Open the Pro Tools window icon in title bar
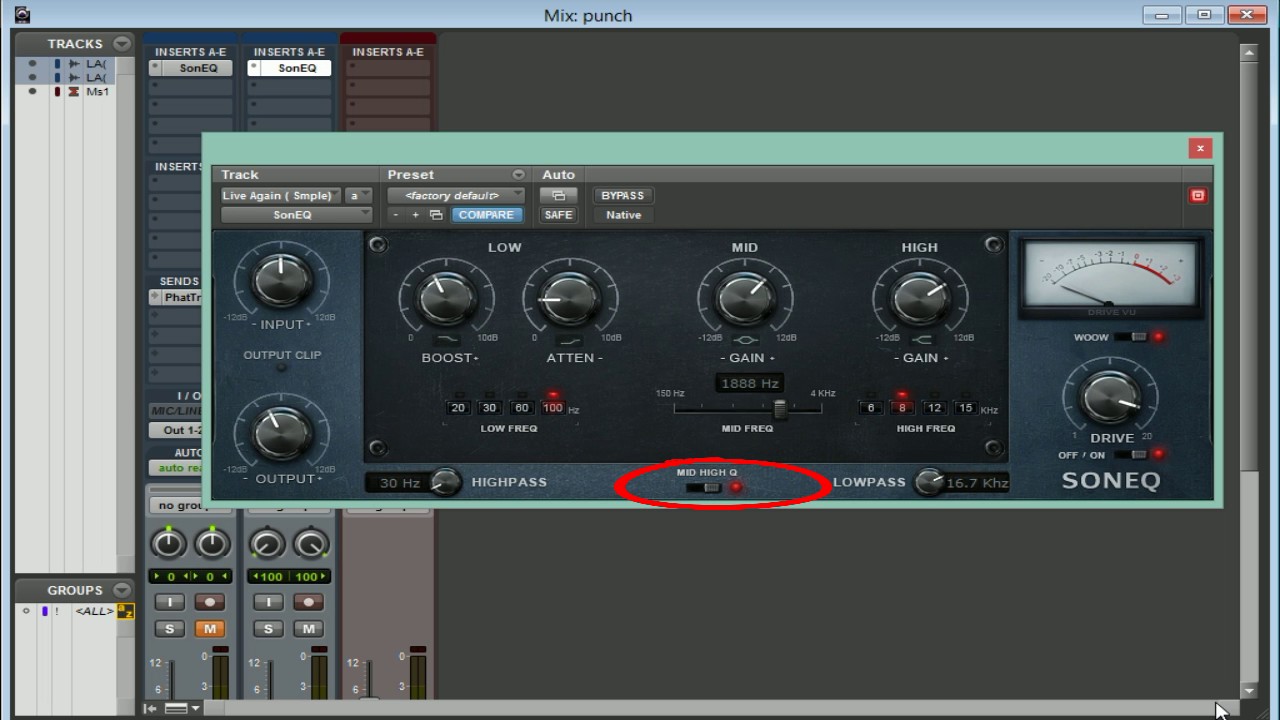The image size is (1280, 720). coord(22,15)
